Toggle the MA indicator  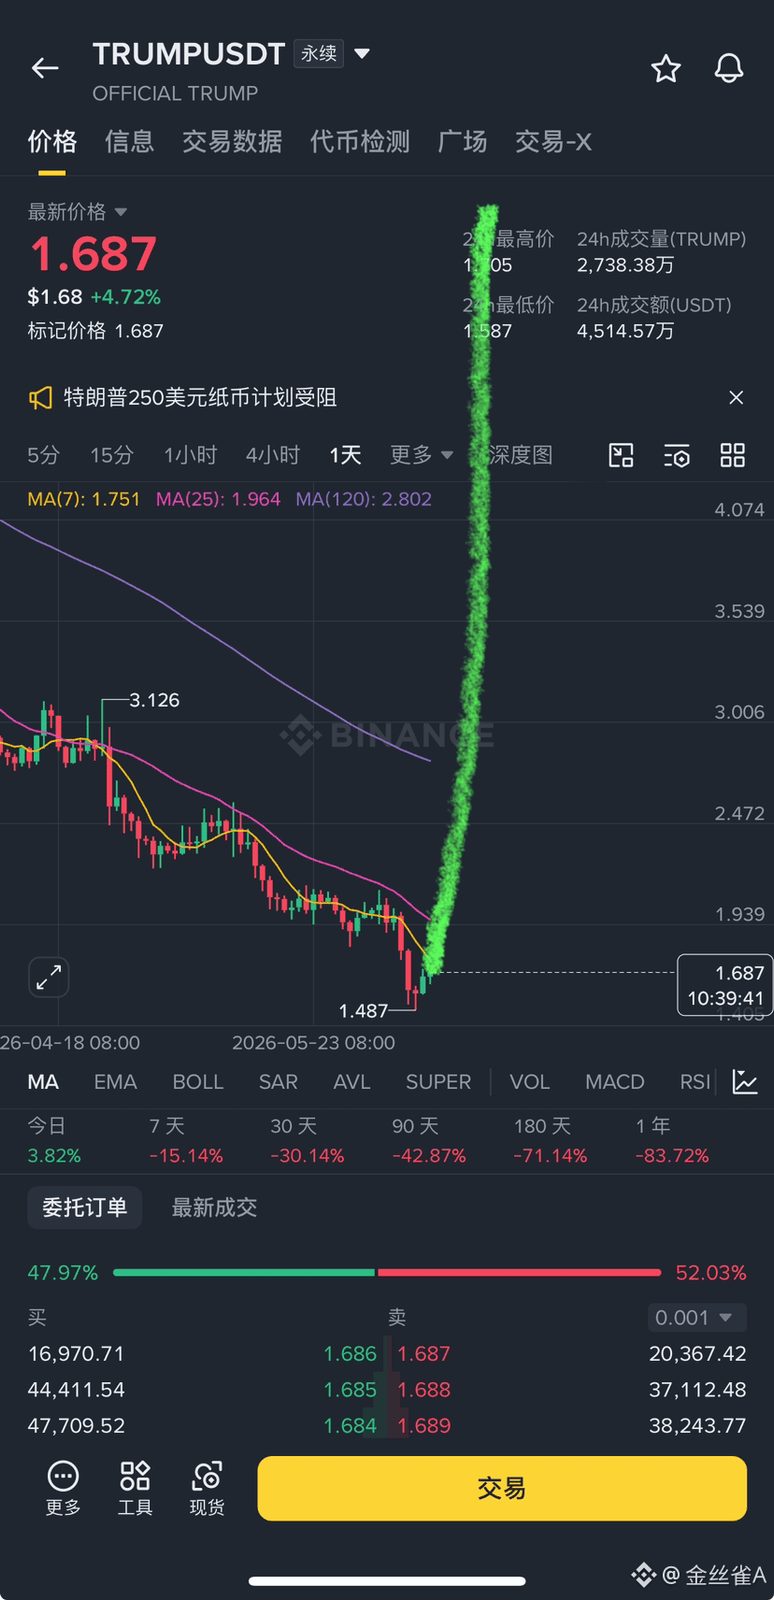point(43,1082)
